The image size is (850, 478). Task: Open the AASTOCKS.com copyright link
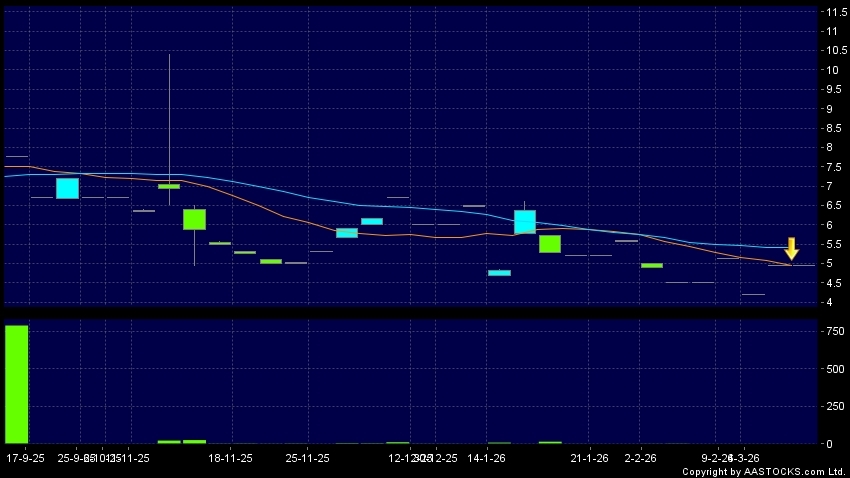[763, 471]
